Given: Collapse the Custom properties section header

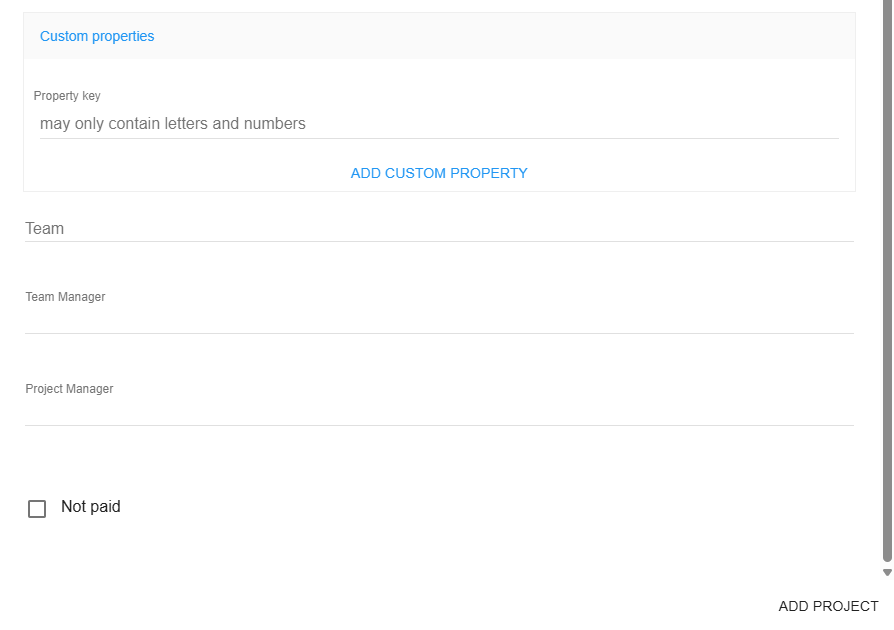Looking at the screenshot, I should tap(439, 36).
